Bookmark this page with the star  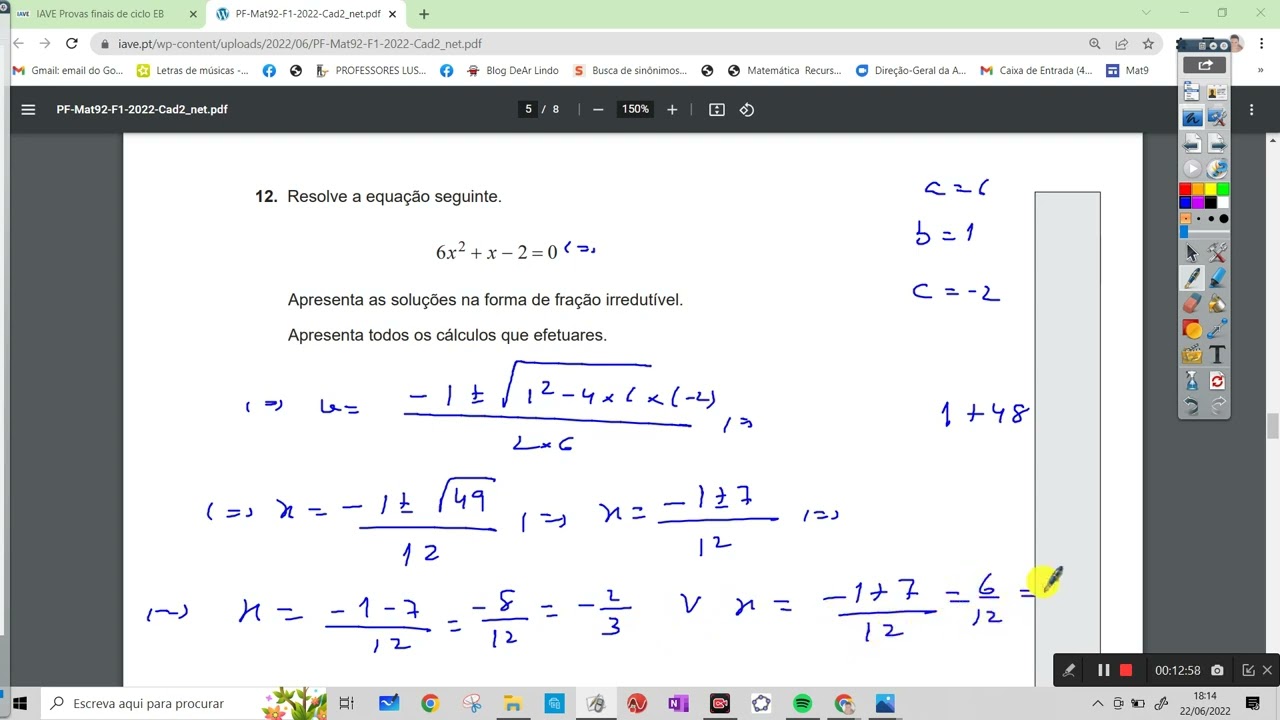click(x=1148, y=44)
